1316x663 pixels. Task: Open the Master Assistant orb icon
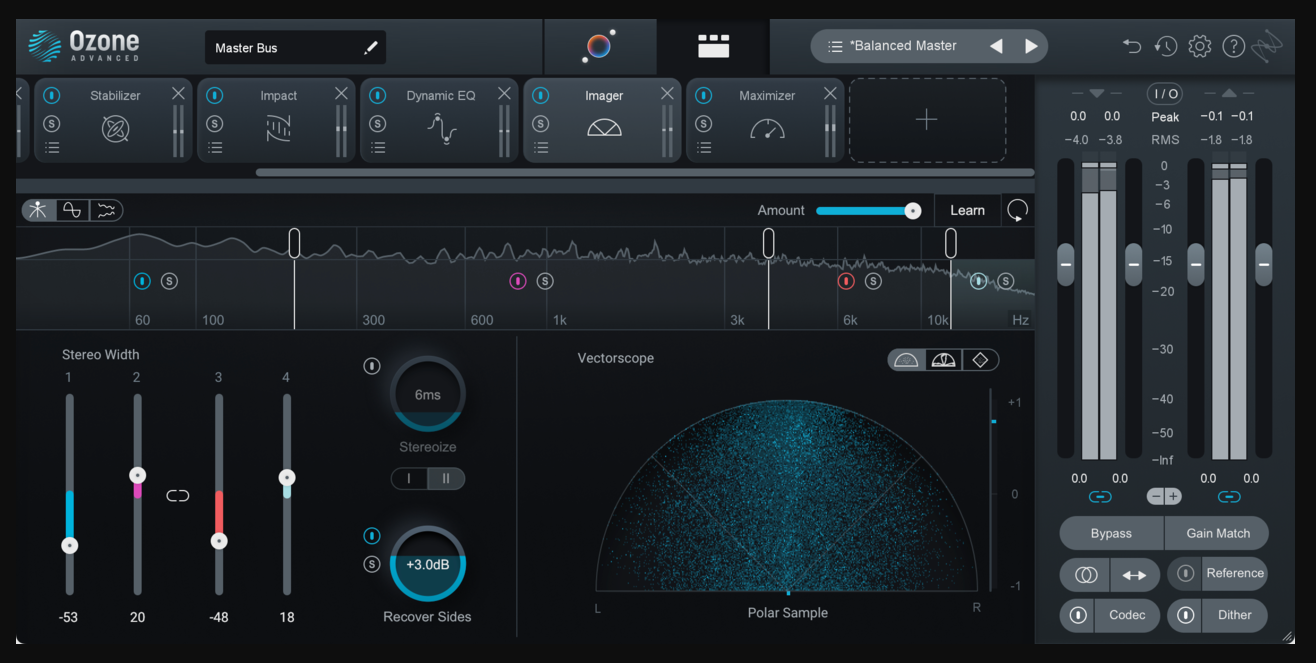[598, 47]
